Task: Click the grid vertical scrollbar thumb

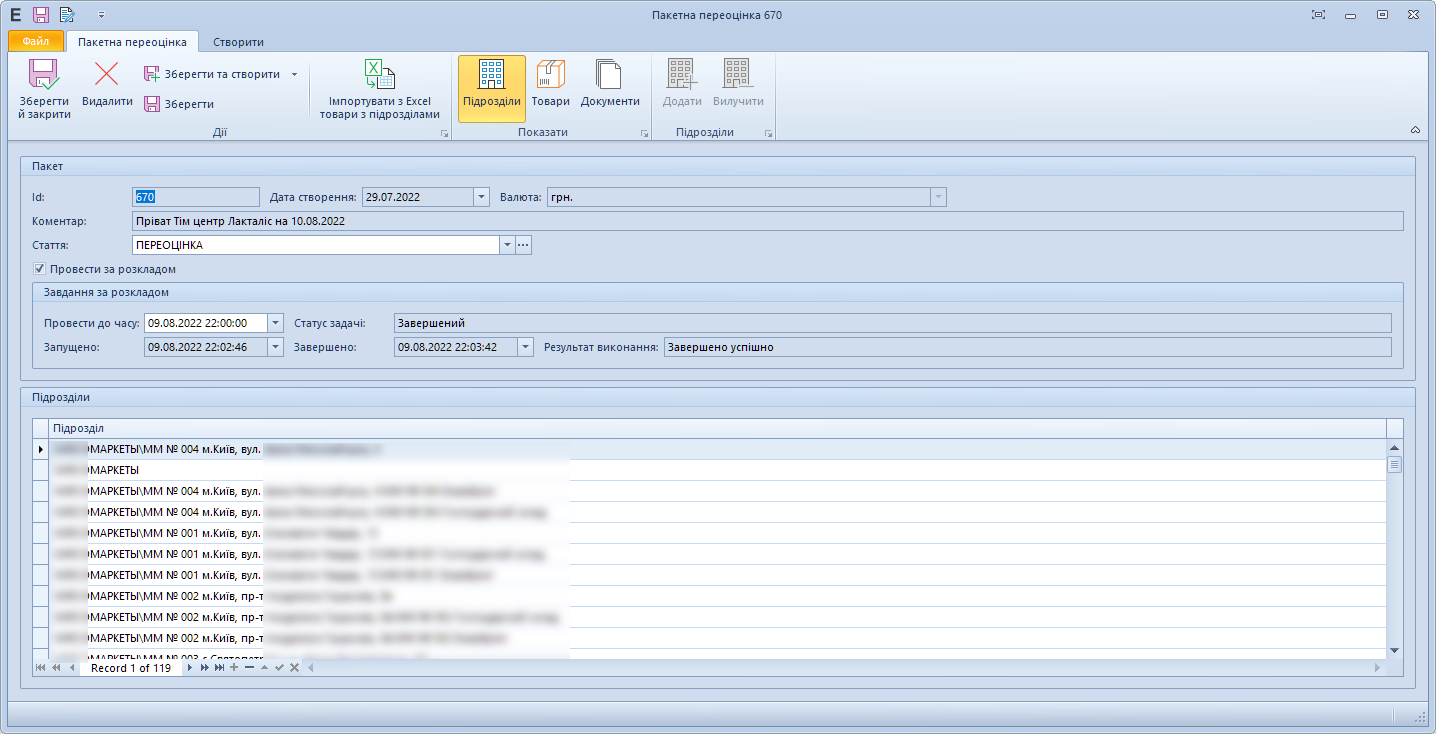Action: pyautogui.click(x=1394, y=464)
